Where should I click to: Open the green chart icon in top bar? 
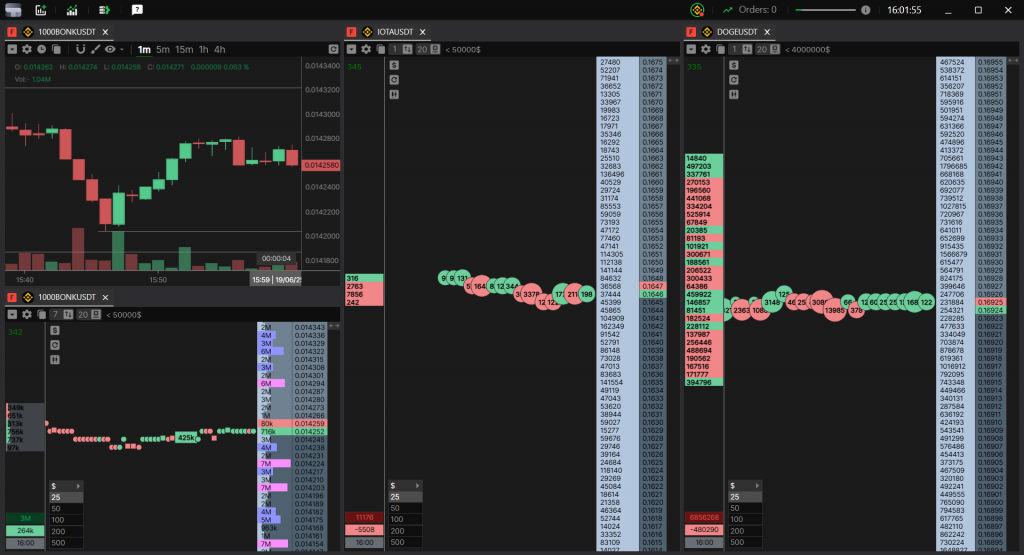[72, 10]
